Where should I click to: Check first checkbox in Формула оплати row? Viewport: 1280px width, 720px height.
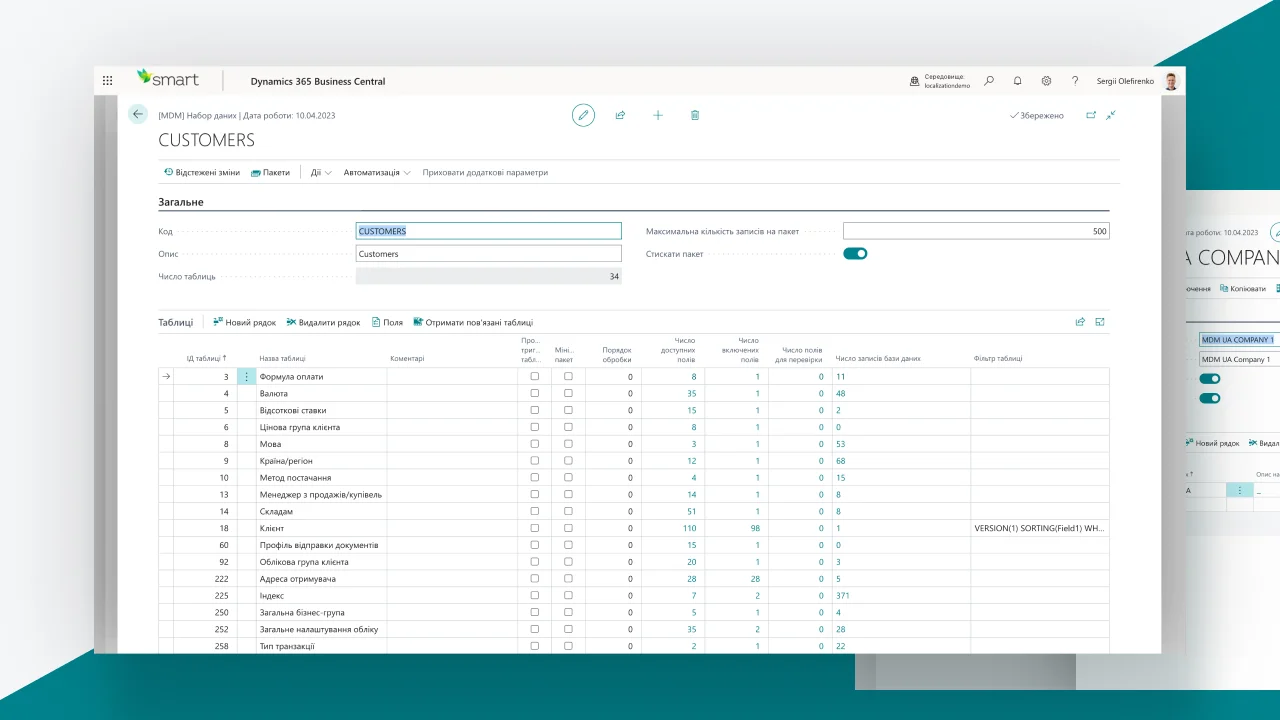tap(535, 377)
